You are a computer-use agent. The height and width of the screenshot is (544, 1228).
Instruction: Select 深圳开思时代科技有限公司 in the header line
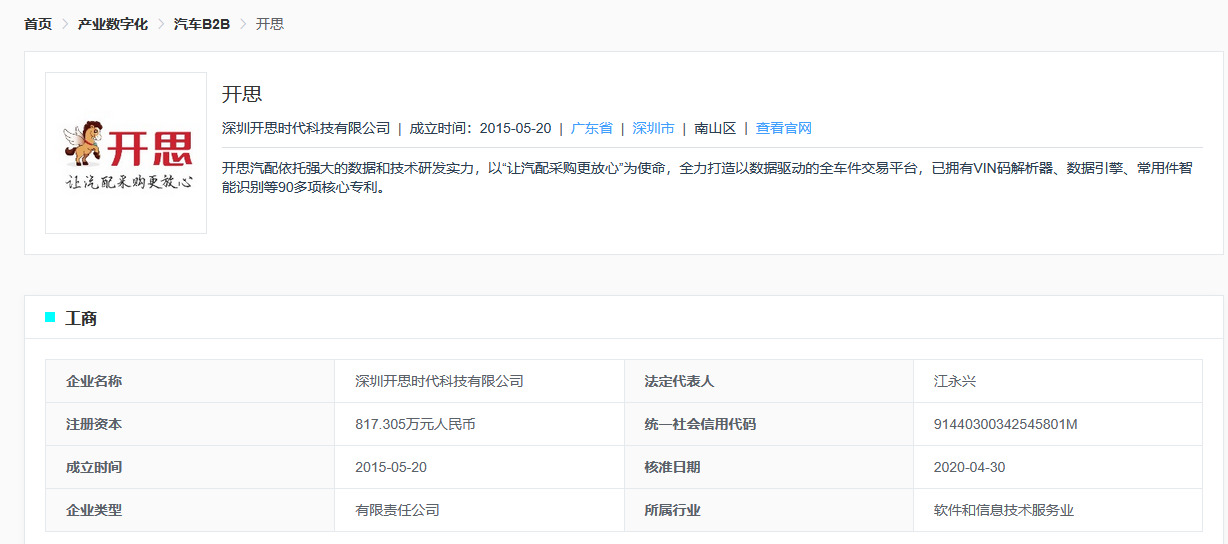(x=306, y=128)
